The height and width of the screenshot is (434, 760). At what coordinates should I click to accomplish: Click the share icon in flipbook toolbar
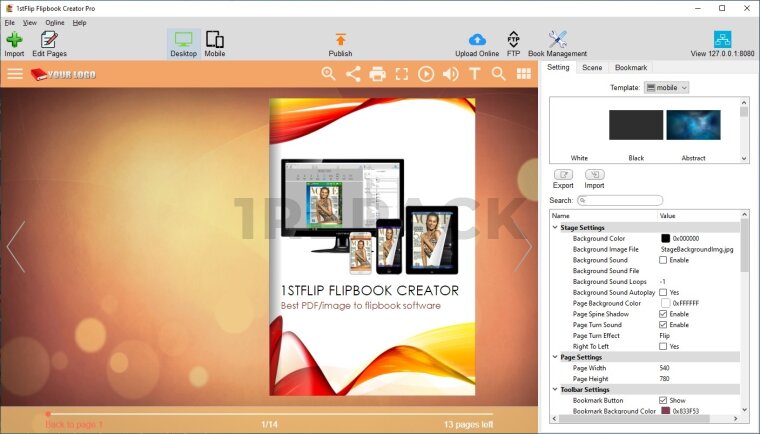353,74
